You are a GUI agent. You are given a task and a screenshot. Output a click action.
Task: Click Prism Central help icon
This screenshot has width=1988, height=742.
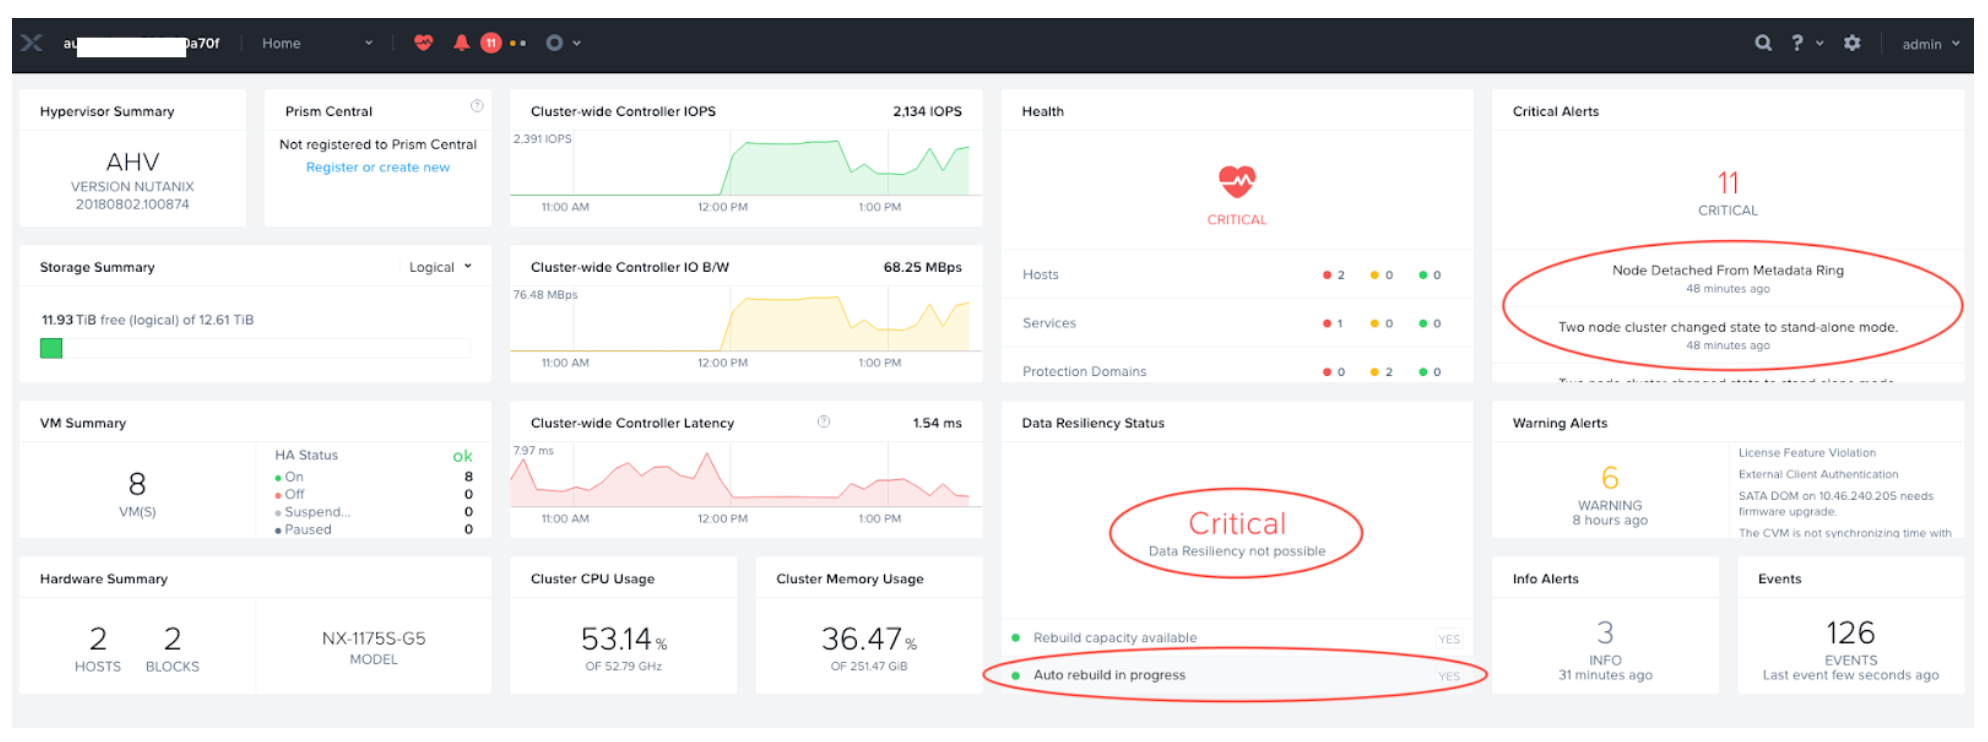477,106
